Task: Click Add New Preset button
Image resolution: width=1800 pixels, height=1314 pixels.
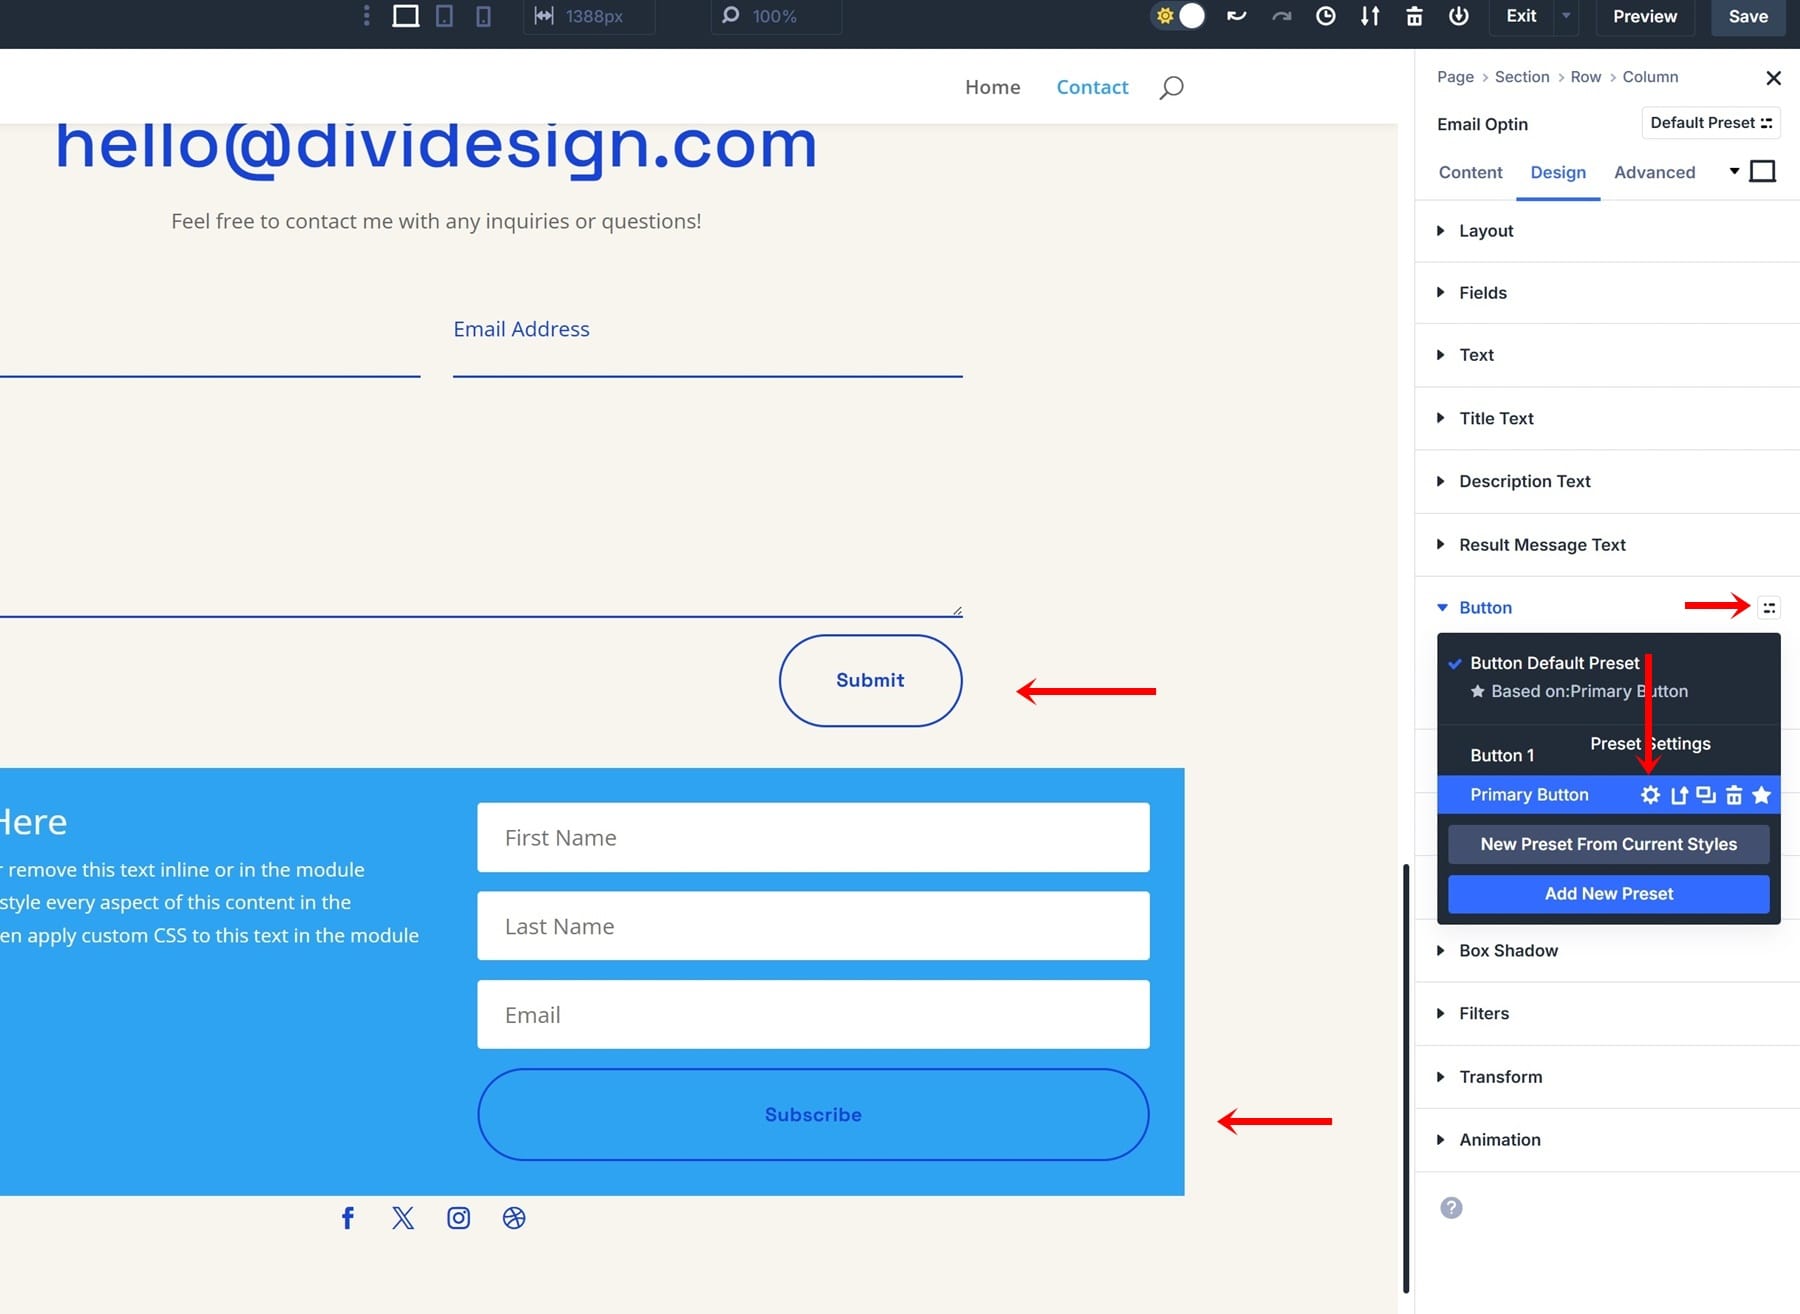Action: click(x=1609, y=894)
